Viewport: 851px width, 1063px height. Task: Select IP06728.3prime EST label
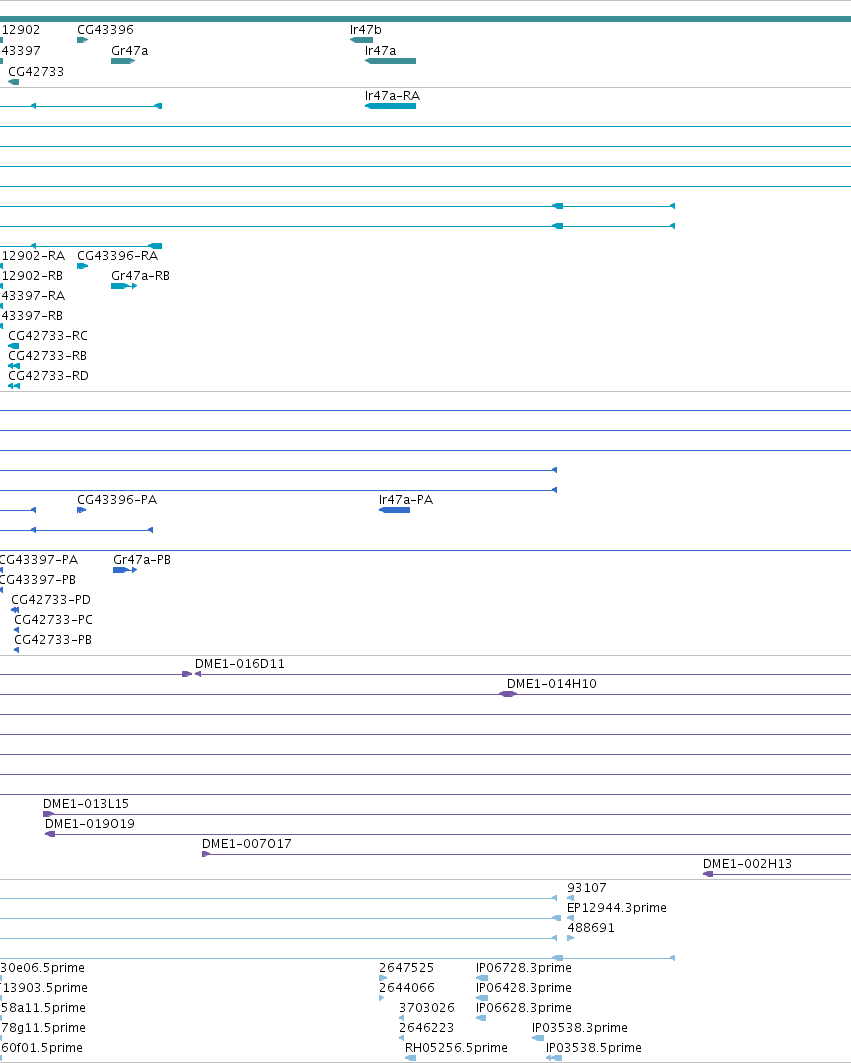tap(523, 968)
